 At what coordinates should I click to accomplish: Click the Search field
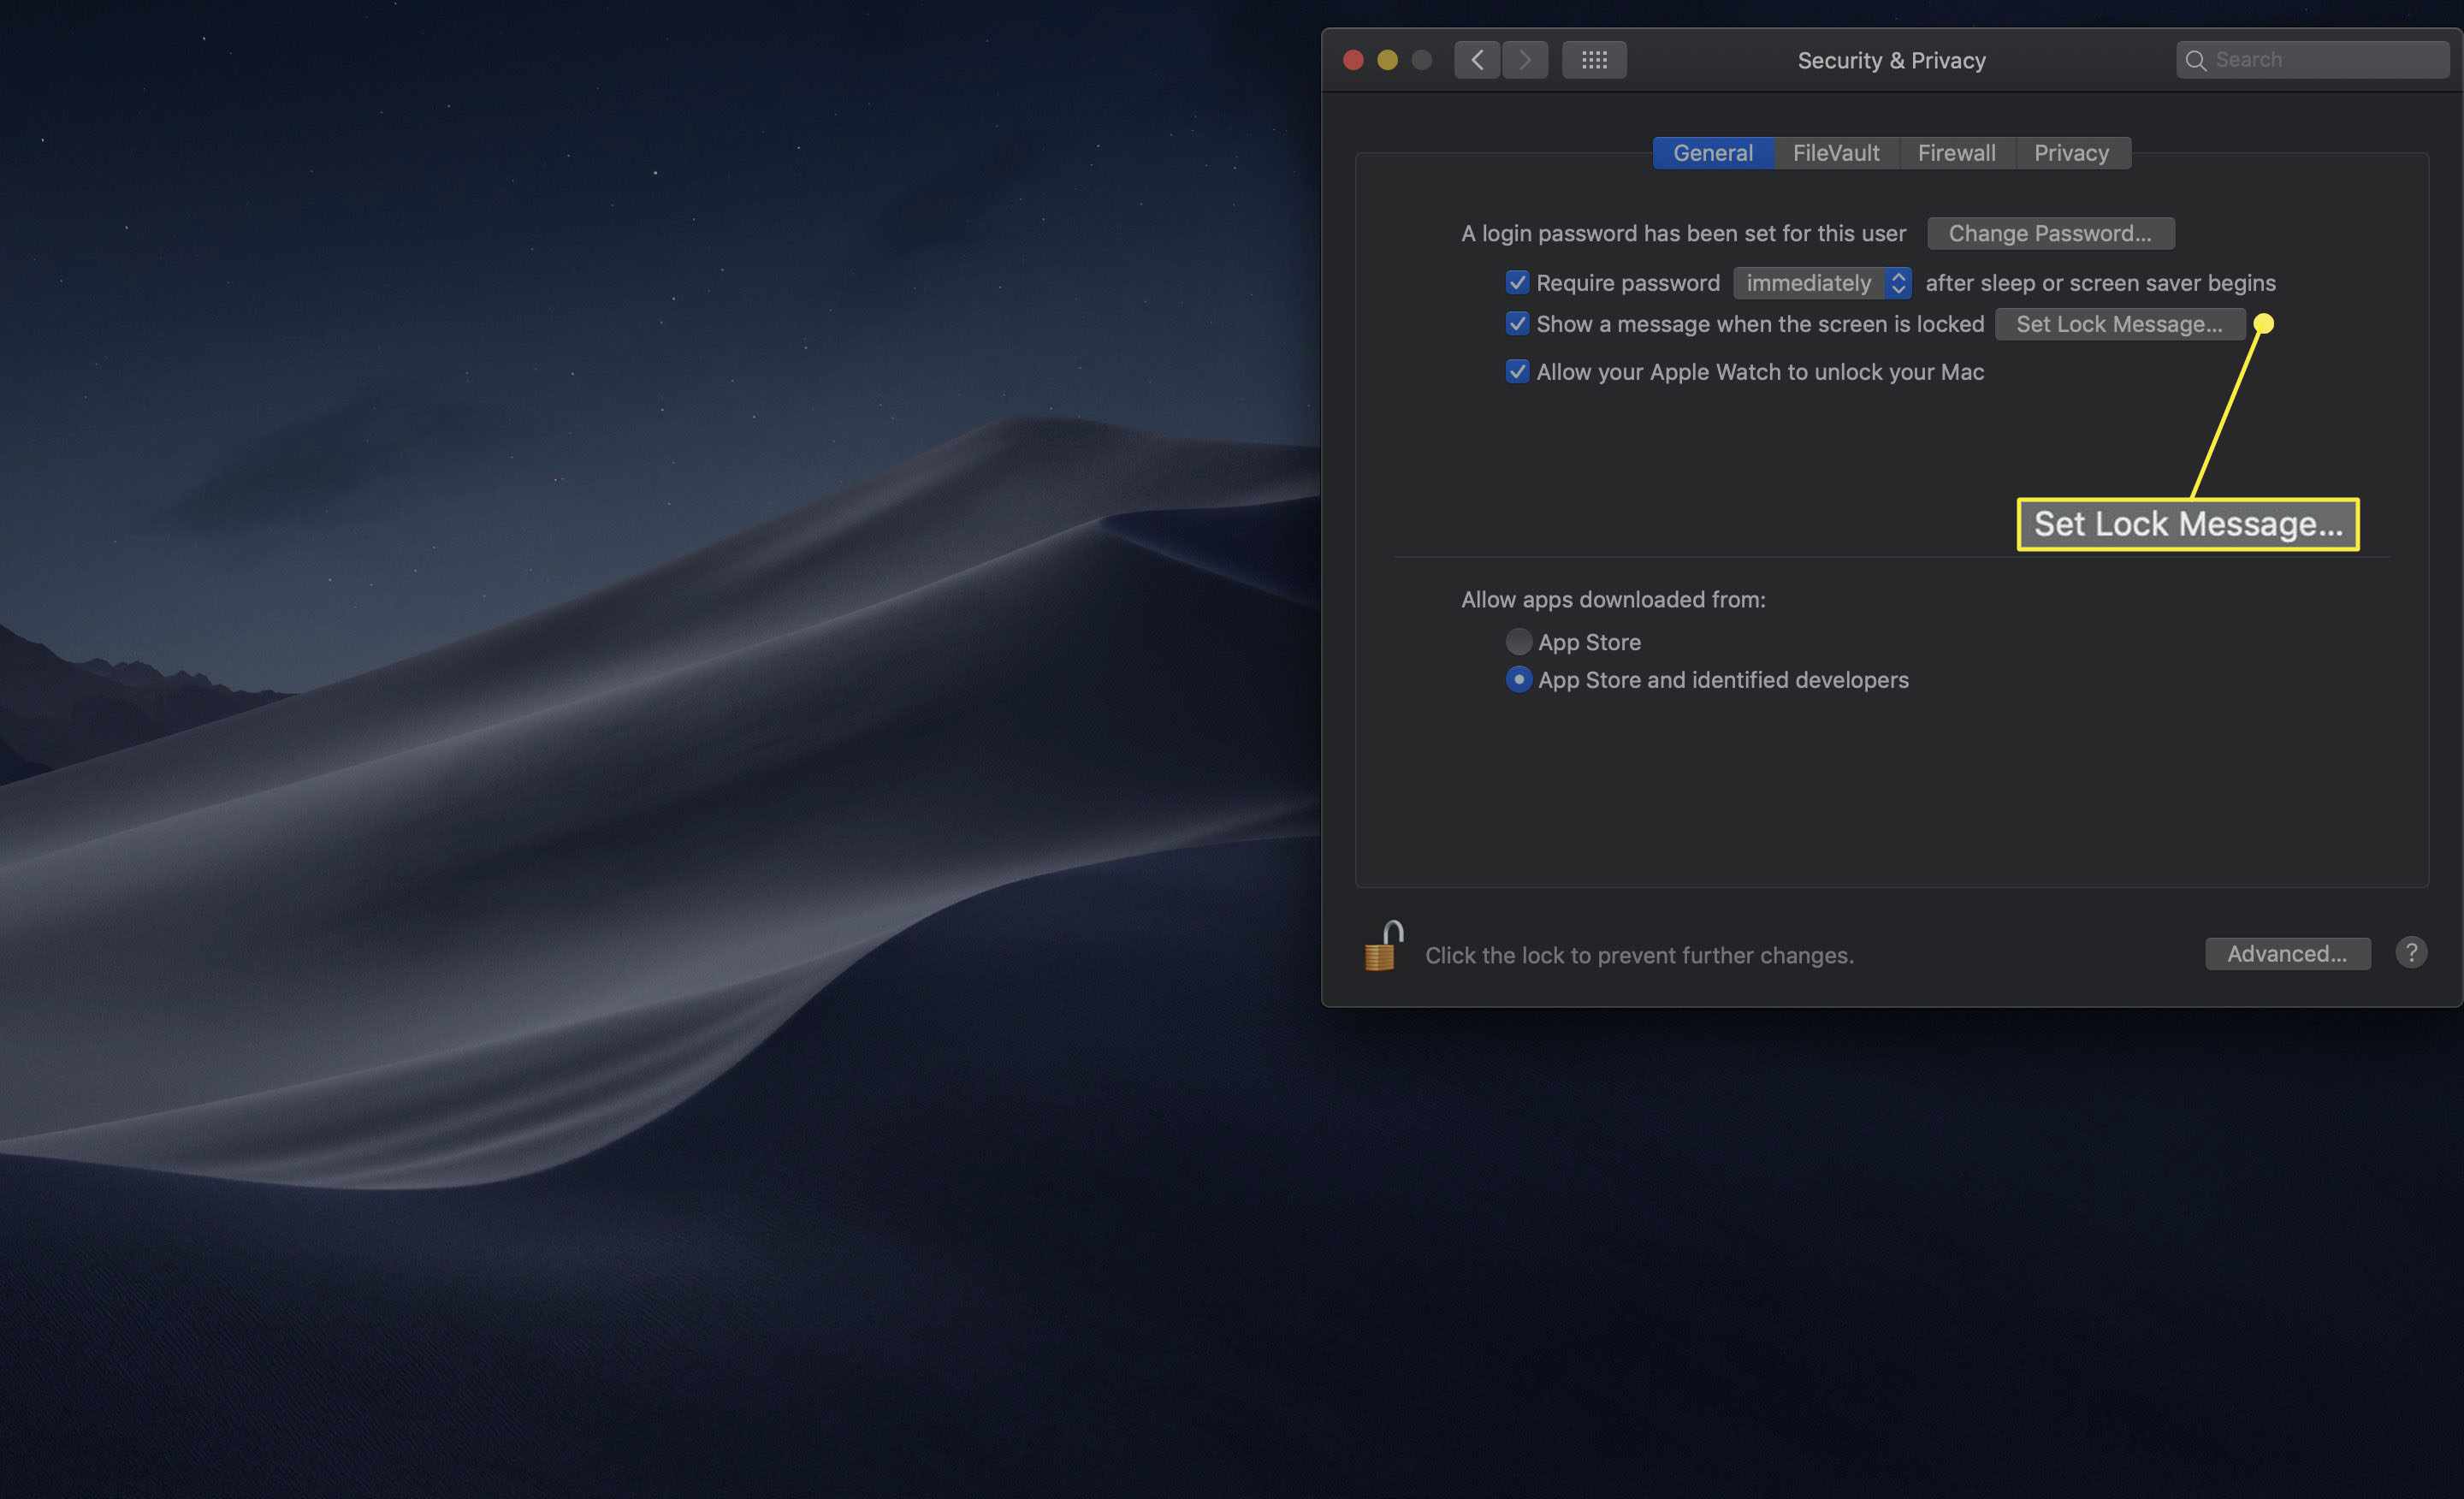pos(2313,58)
